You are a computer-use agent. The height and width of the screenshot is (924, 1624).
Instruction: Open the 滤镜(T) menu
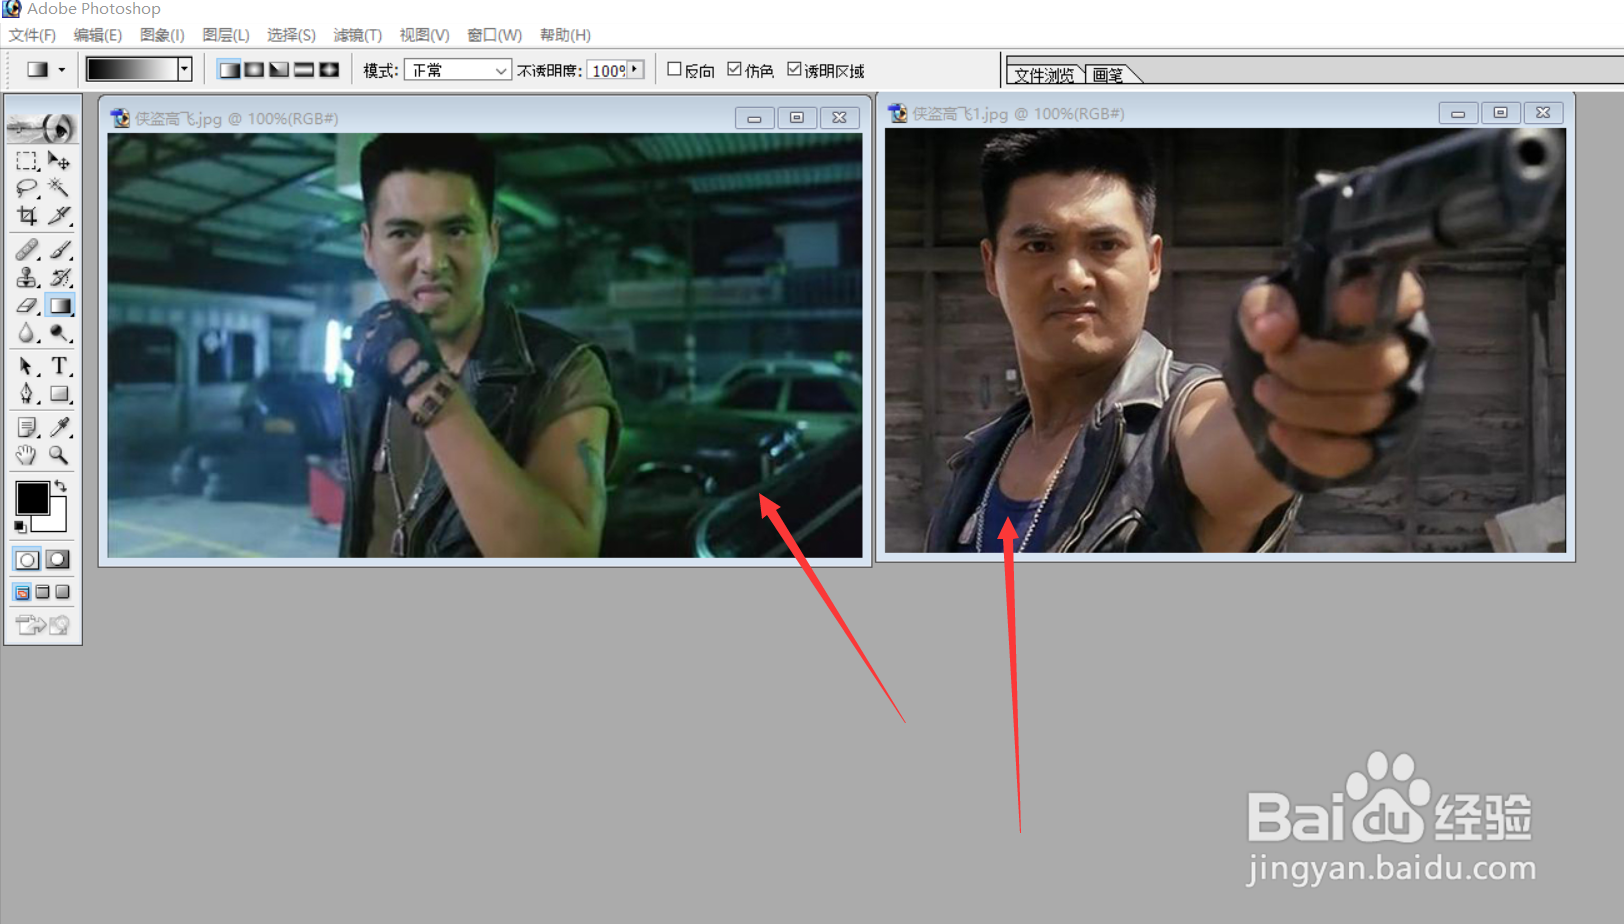tap(358, 35)
